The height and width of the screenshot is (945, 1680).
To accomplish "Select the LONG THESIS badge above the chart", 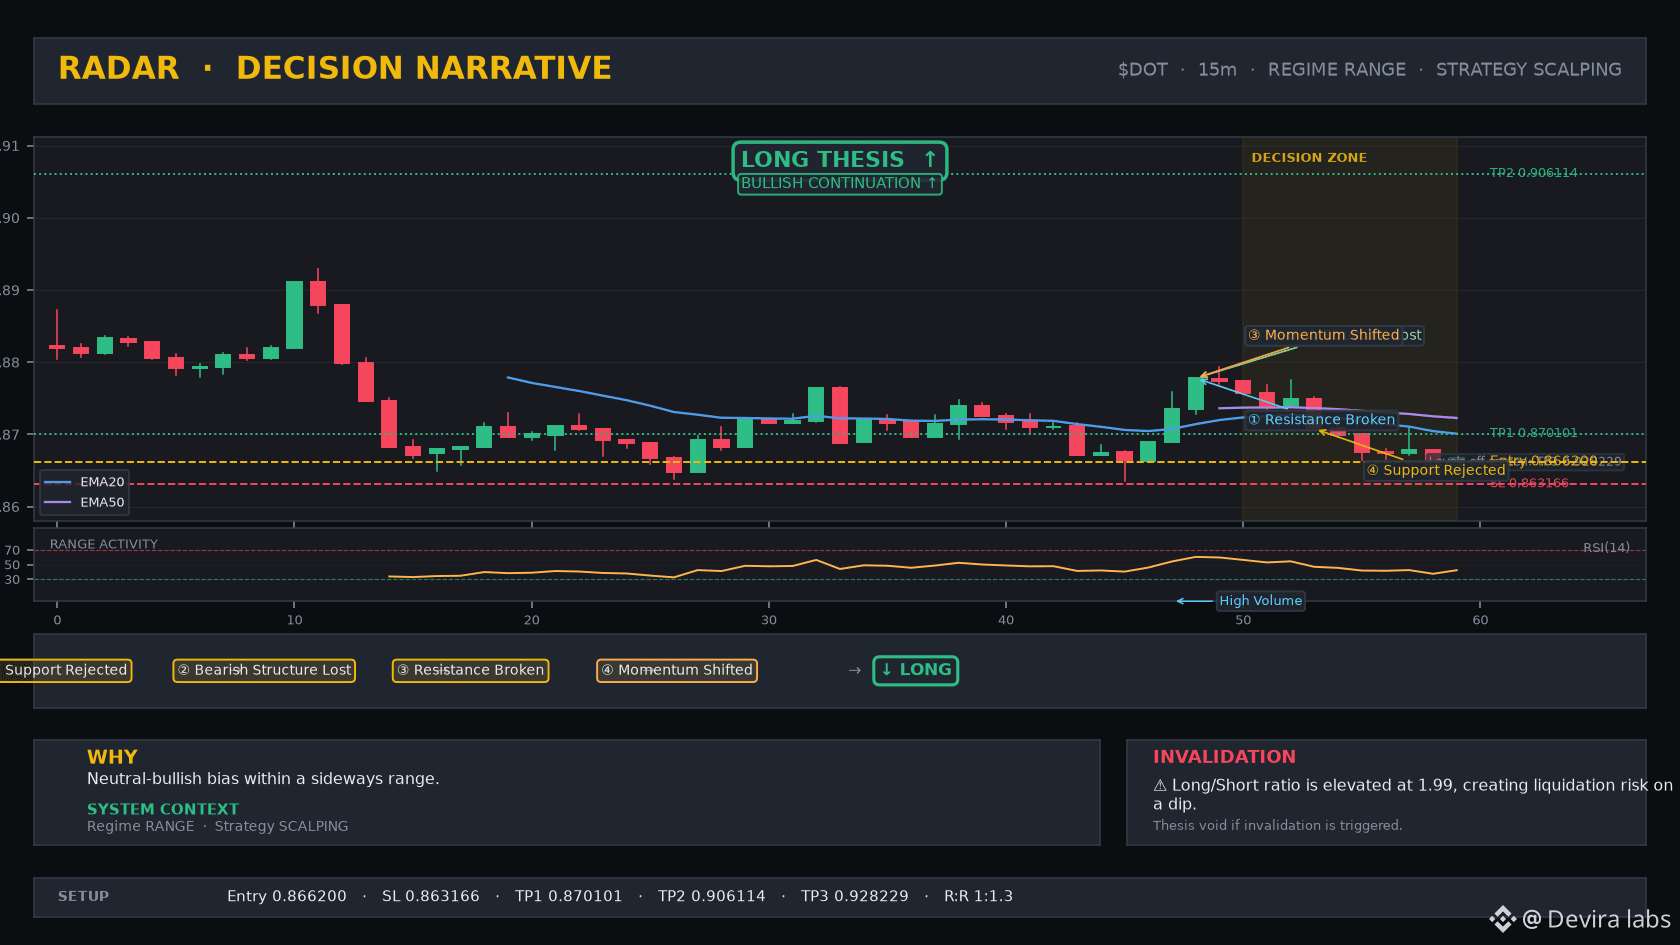I will pyautogui.click(x=839, y=159).
